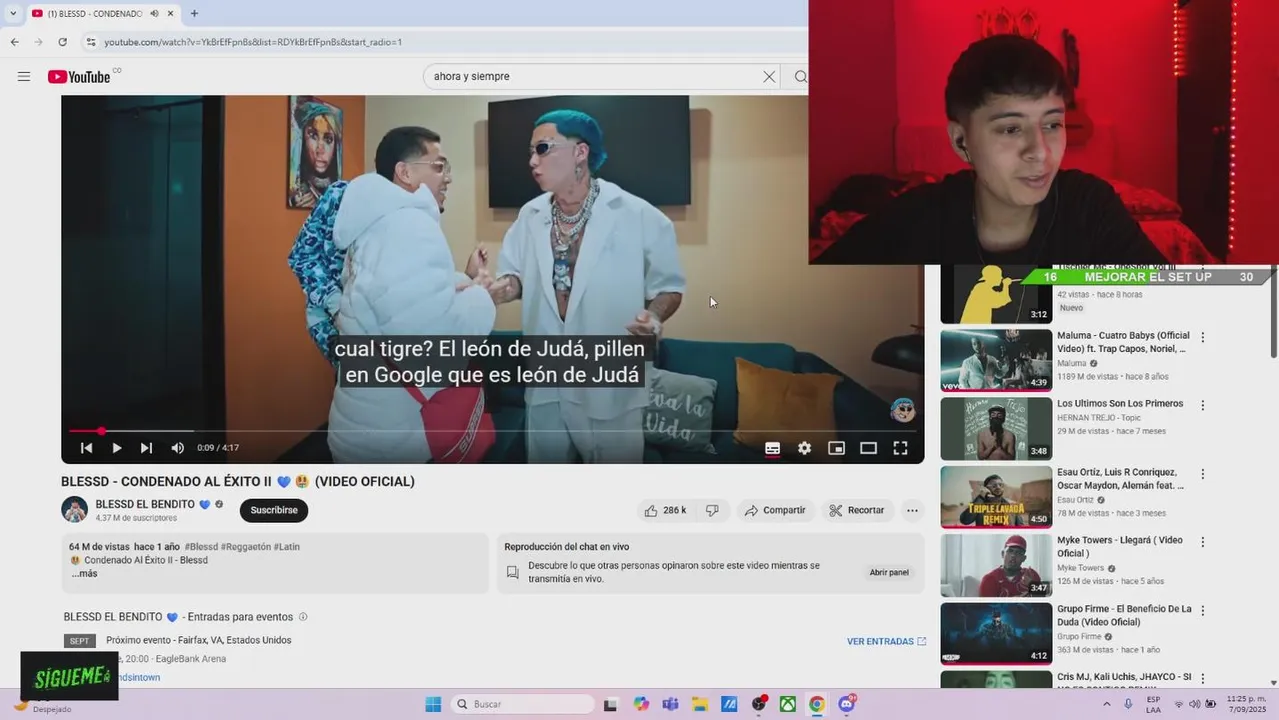Open the YouTube hamburger guide menu
This screenshot has width=1279, height=720.
coord(24,77)
